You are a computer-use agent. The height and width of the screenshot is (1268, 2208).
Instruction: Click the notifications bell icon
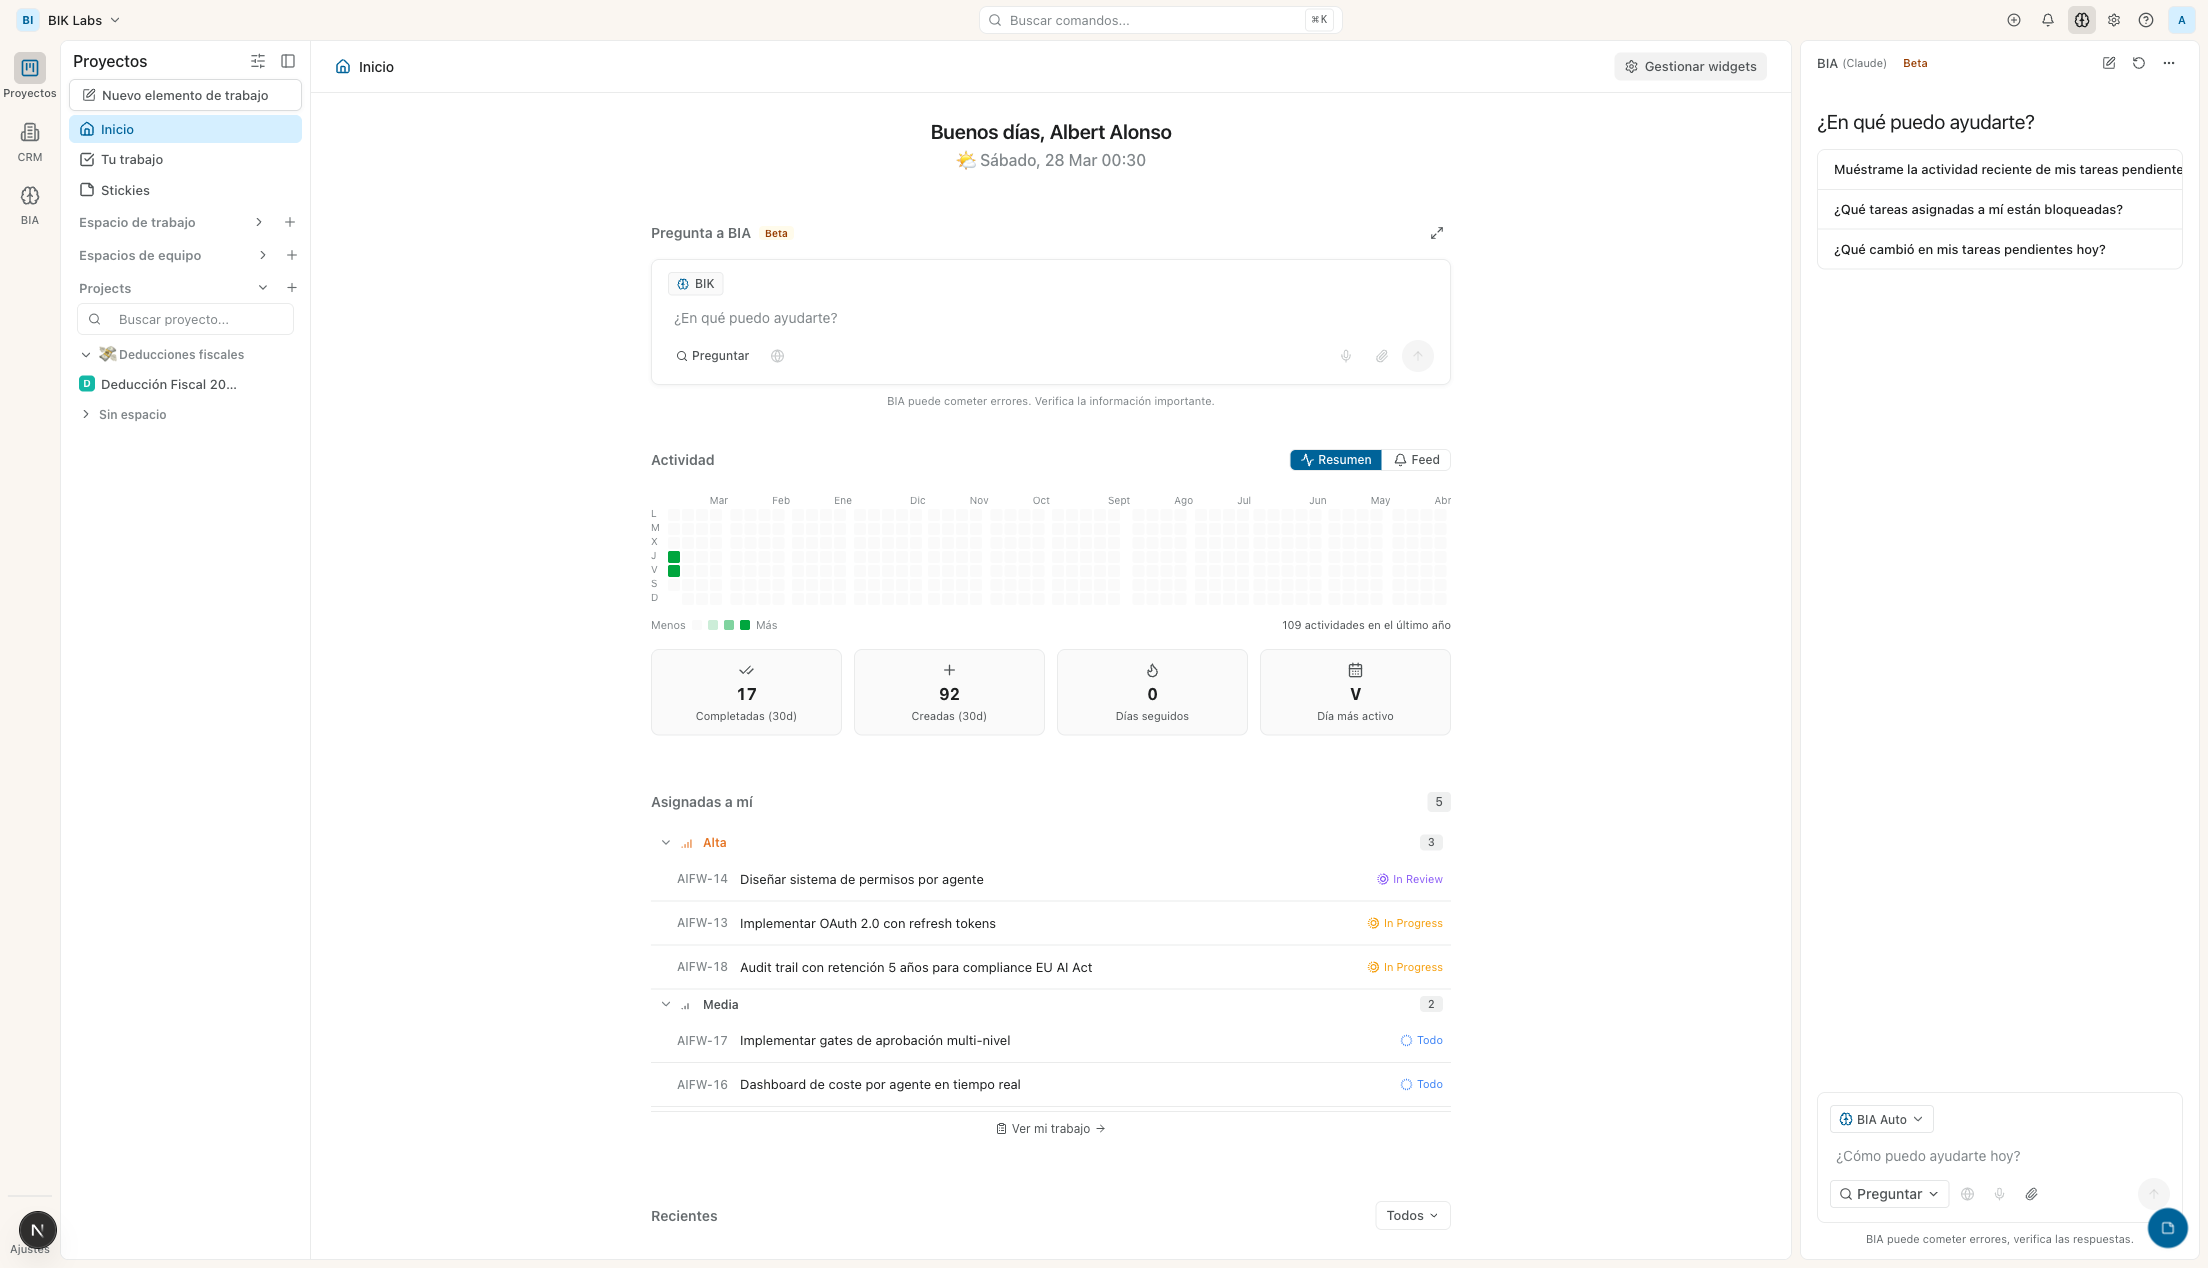click(x=2047, y=20)
